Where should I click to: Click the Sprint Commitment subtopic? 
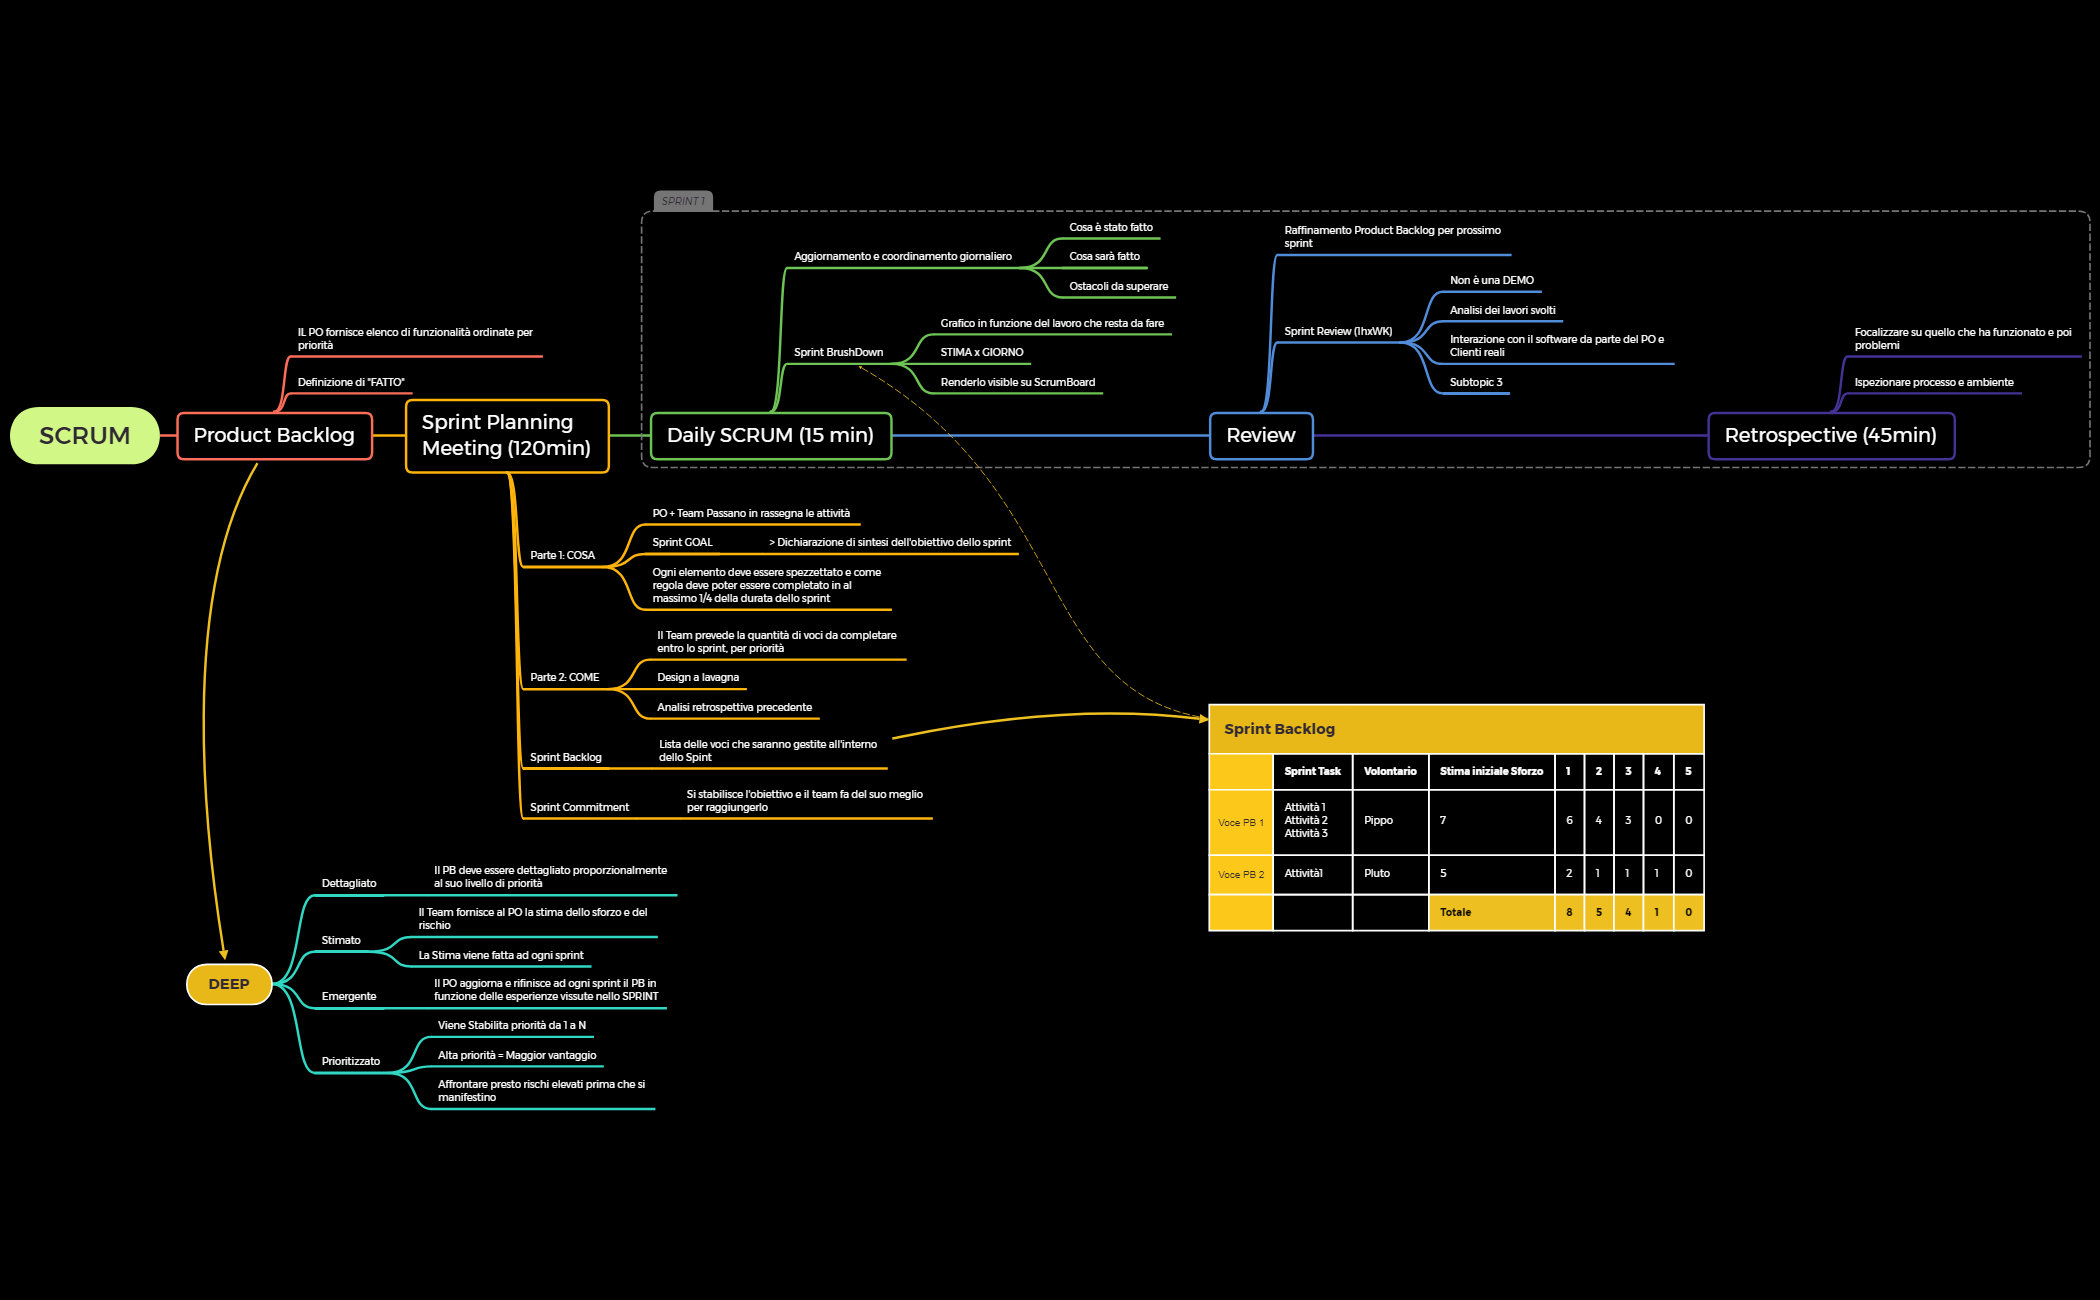pyautogui.click(x=579, y=807)
